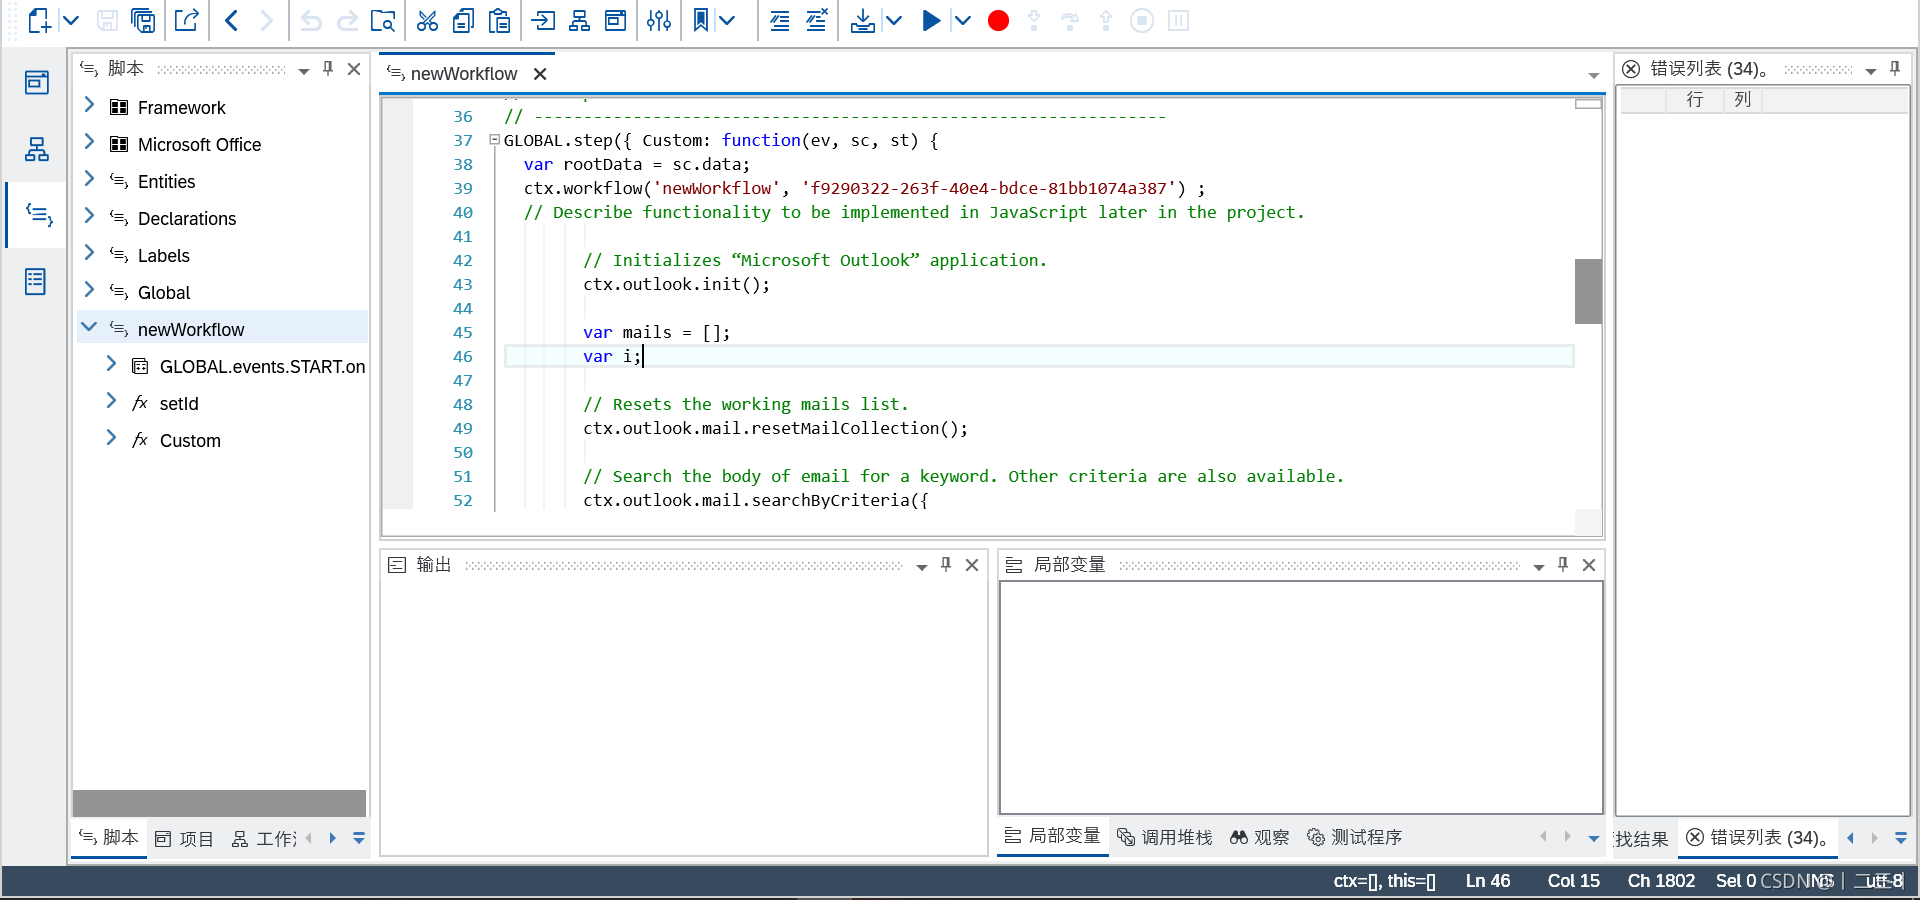Click the application window toolbar icon

pyautogui.click(x=615, y=20)
